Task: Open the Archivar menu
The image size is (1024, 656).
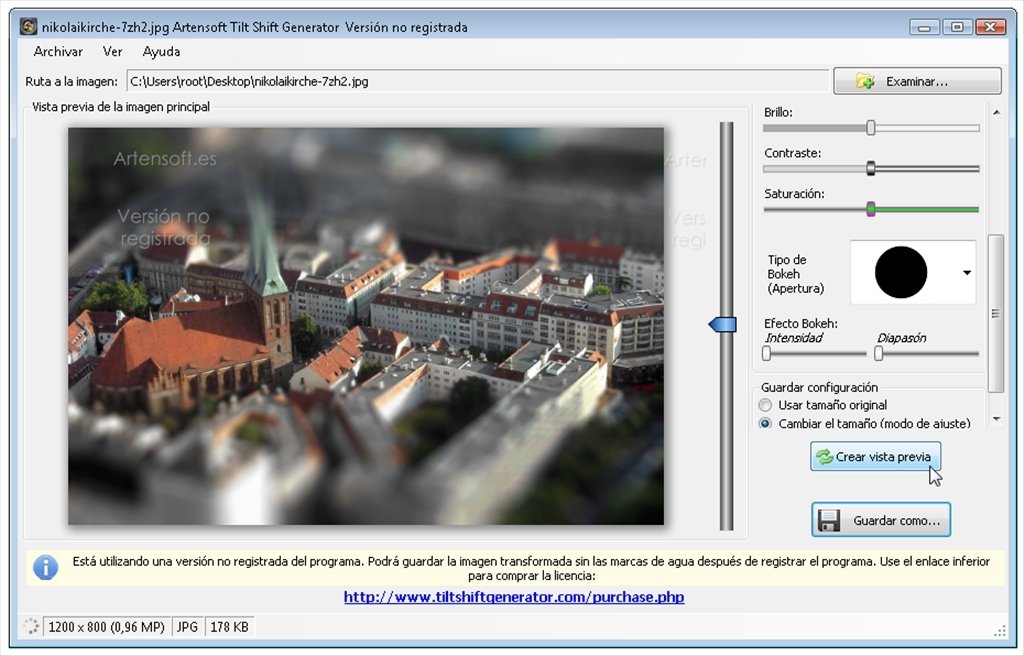Action: (x=58, y=52)
